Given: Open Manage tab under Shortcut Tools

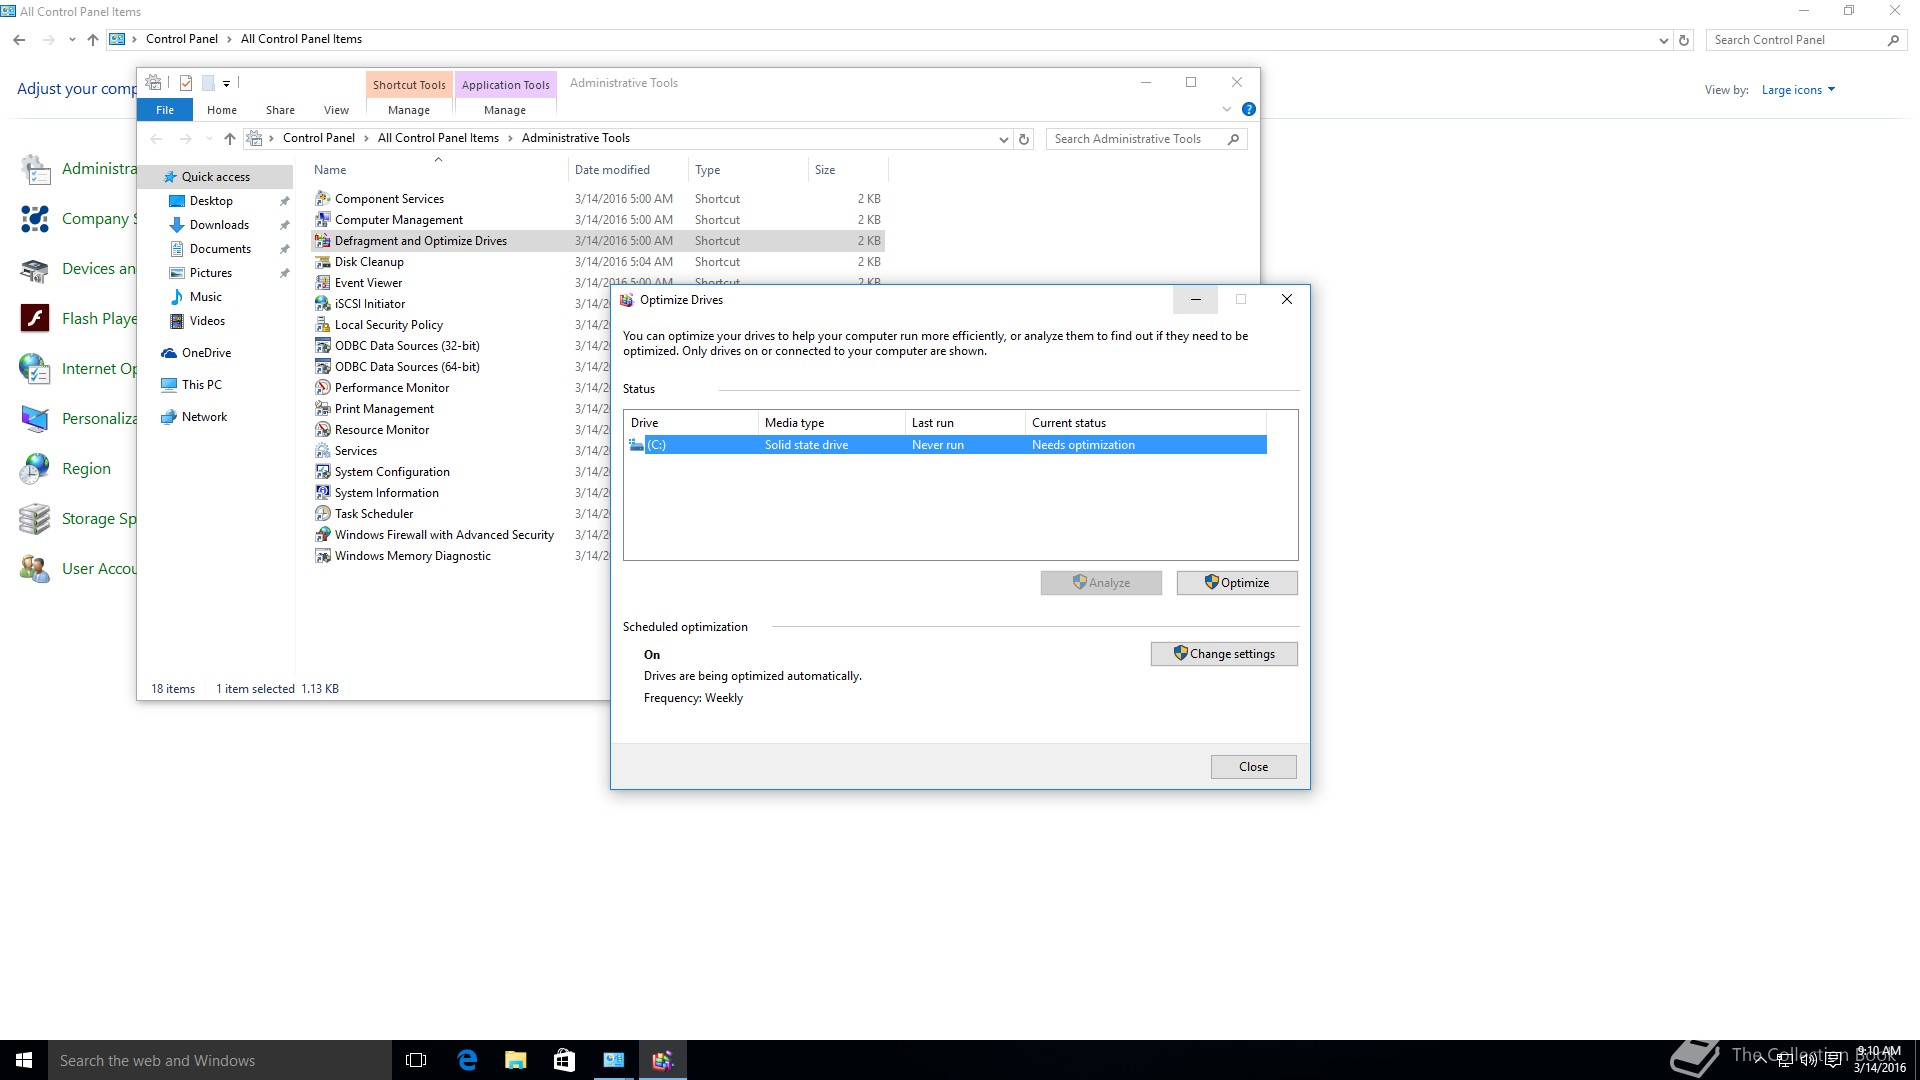Looking at the screenshot, I should click(409, 110).
